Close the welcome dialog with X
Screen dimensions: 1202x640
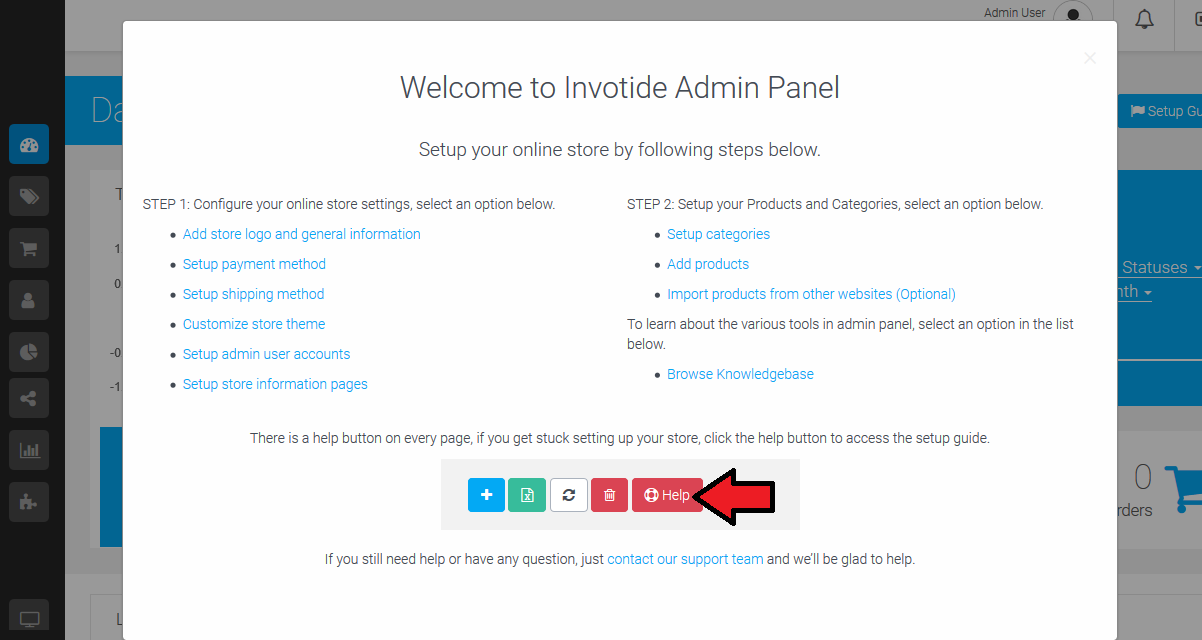click(1090, 58)
